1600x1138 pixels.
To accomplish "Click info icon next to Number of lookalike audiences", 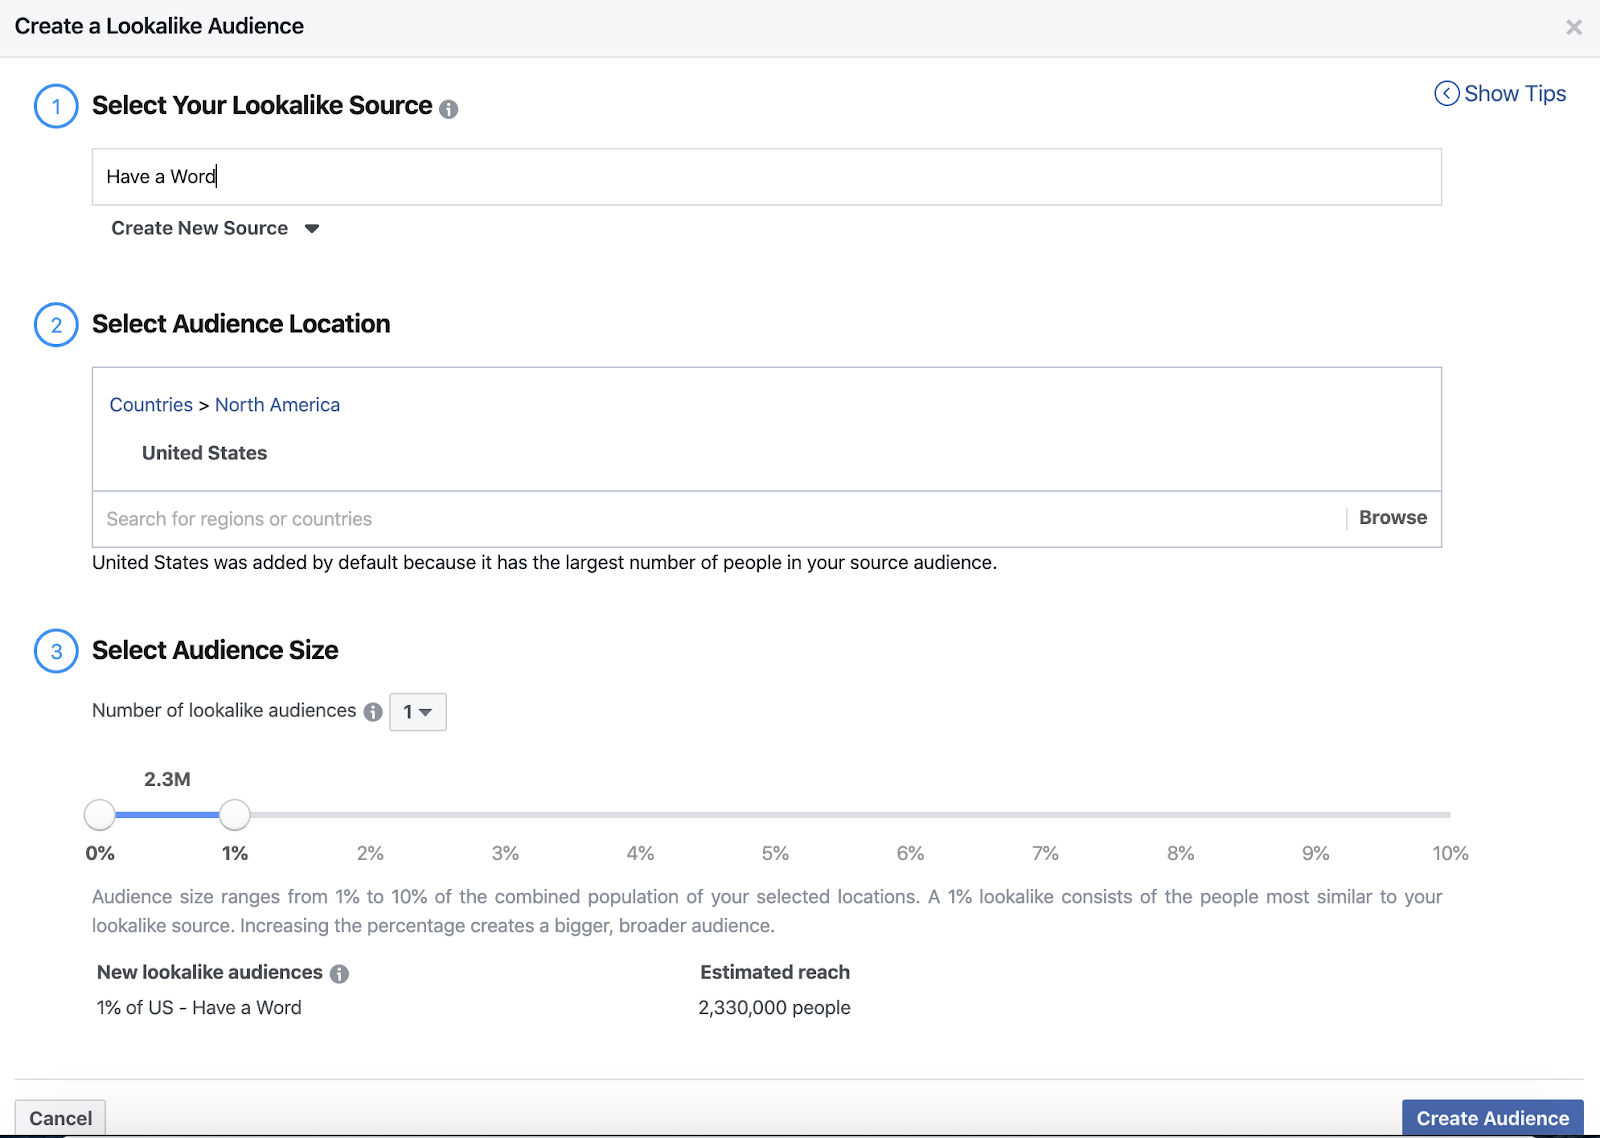I will [x=373, y=712].
